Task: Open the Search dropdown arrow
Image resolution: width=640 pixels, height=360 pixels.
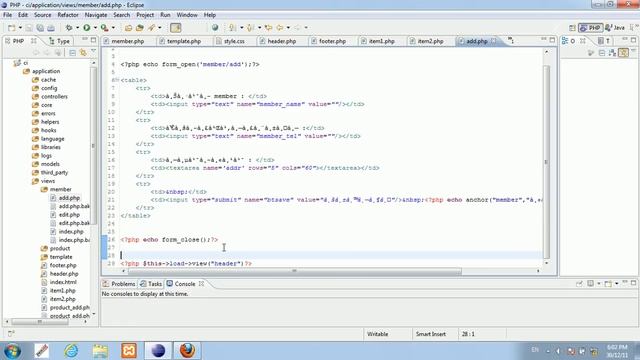Action: (x=160, y=28)
